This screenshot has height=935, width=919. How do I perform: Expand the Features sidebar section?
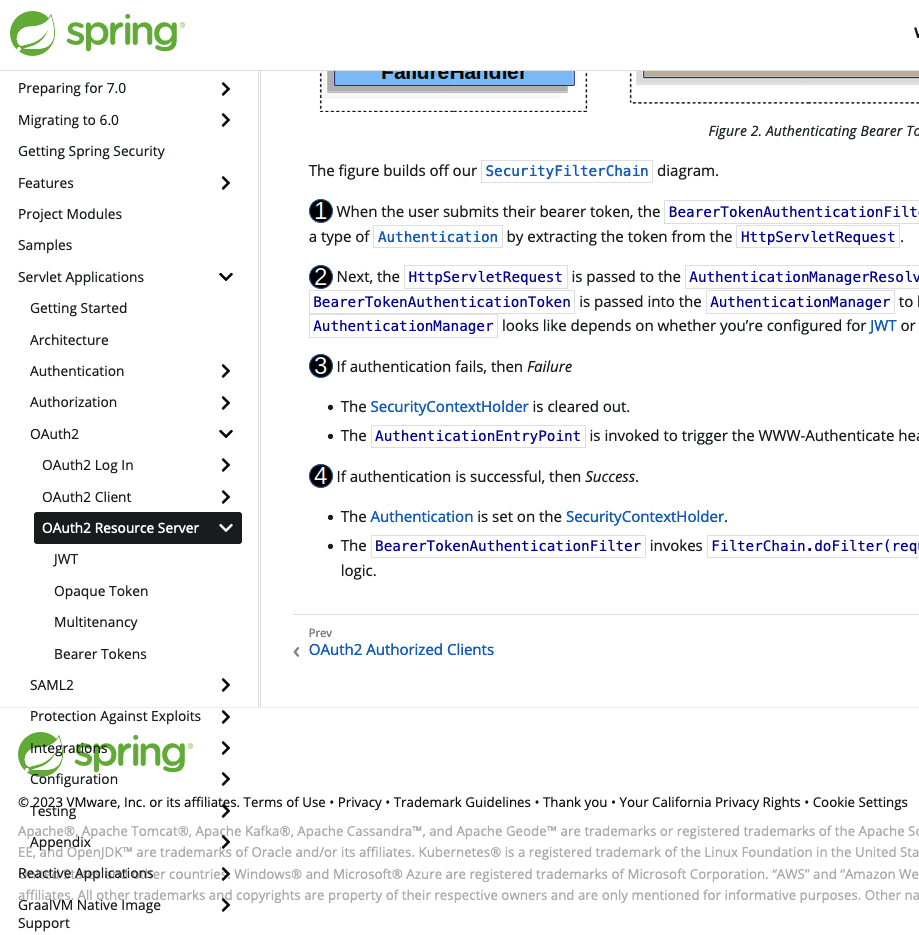coord(225,183)
